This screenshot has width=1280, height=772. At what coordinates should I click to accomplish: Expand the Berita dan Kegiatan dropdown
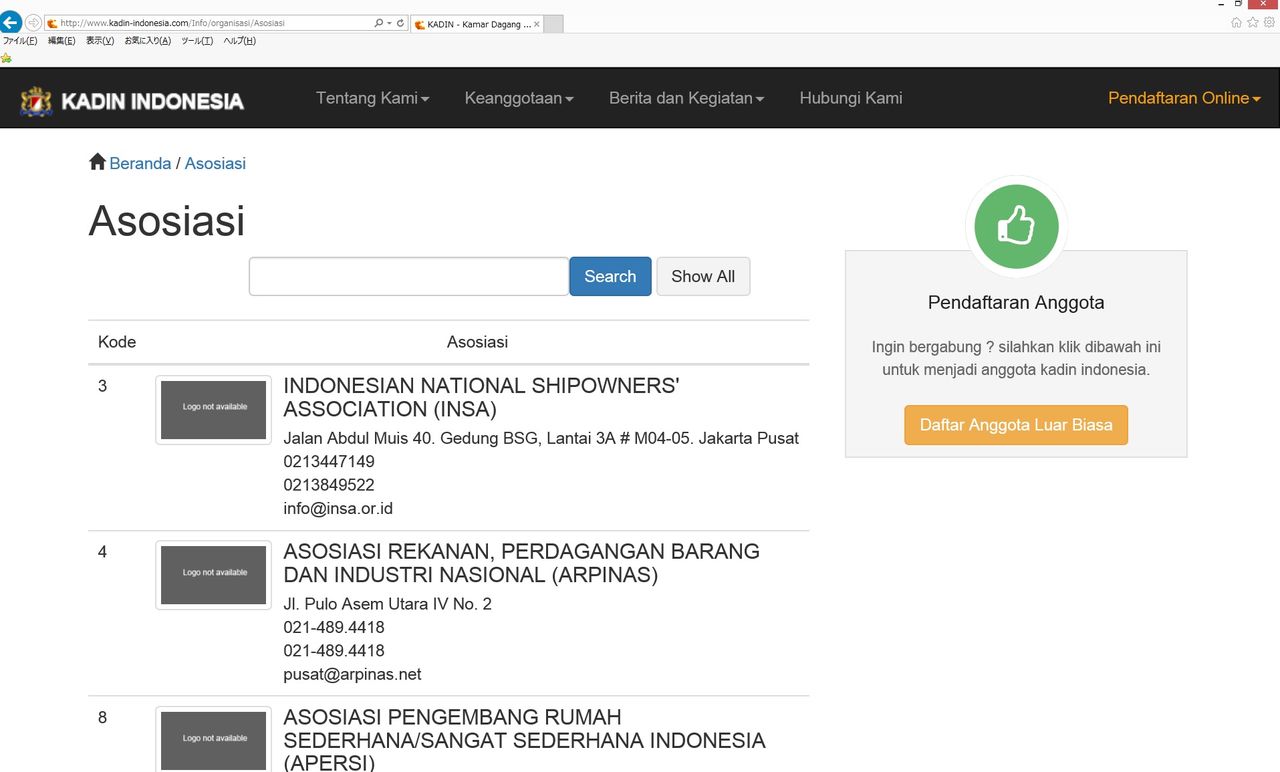[x=686, y=98]
